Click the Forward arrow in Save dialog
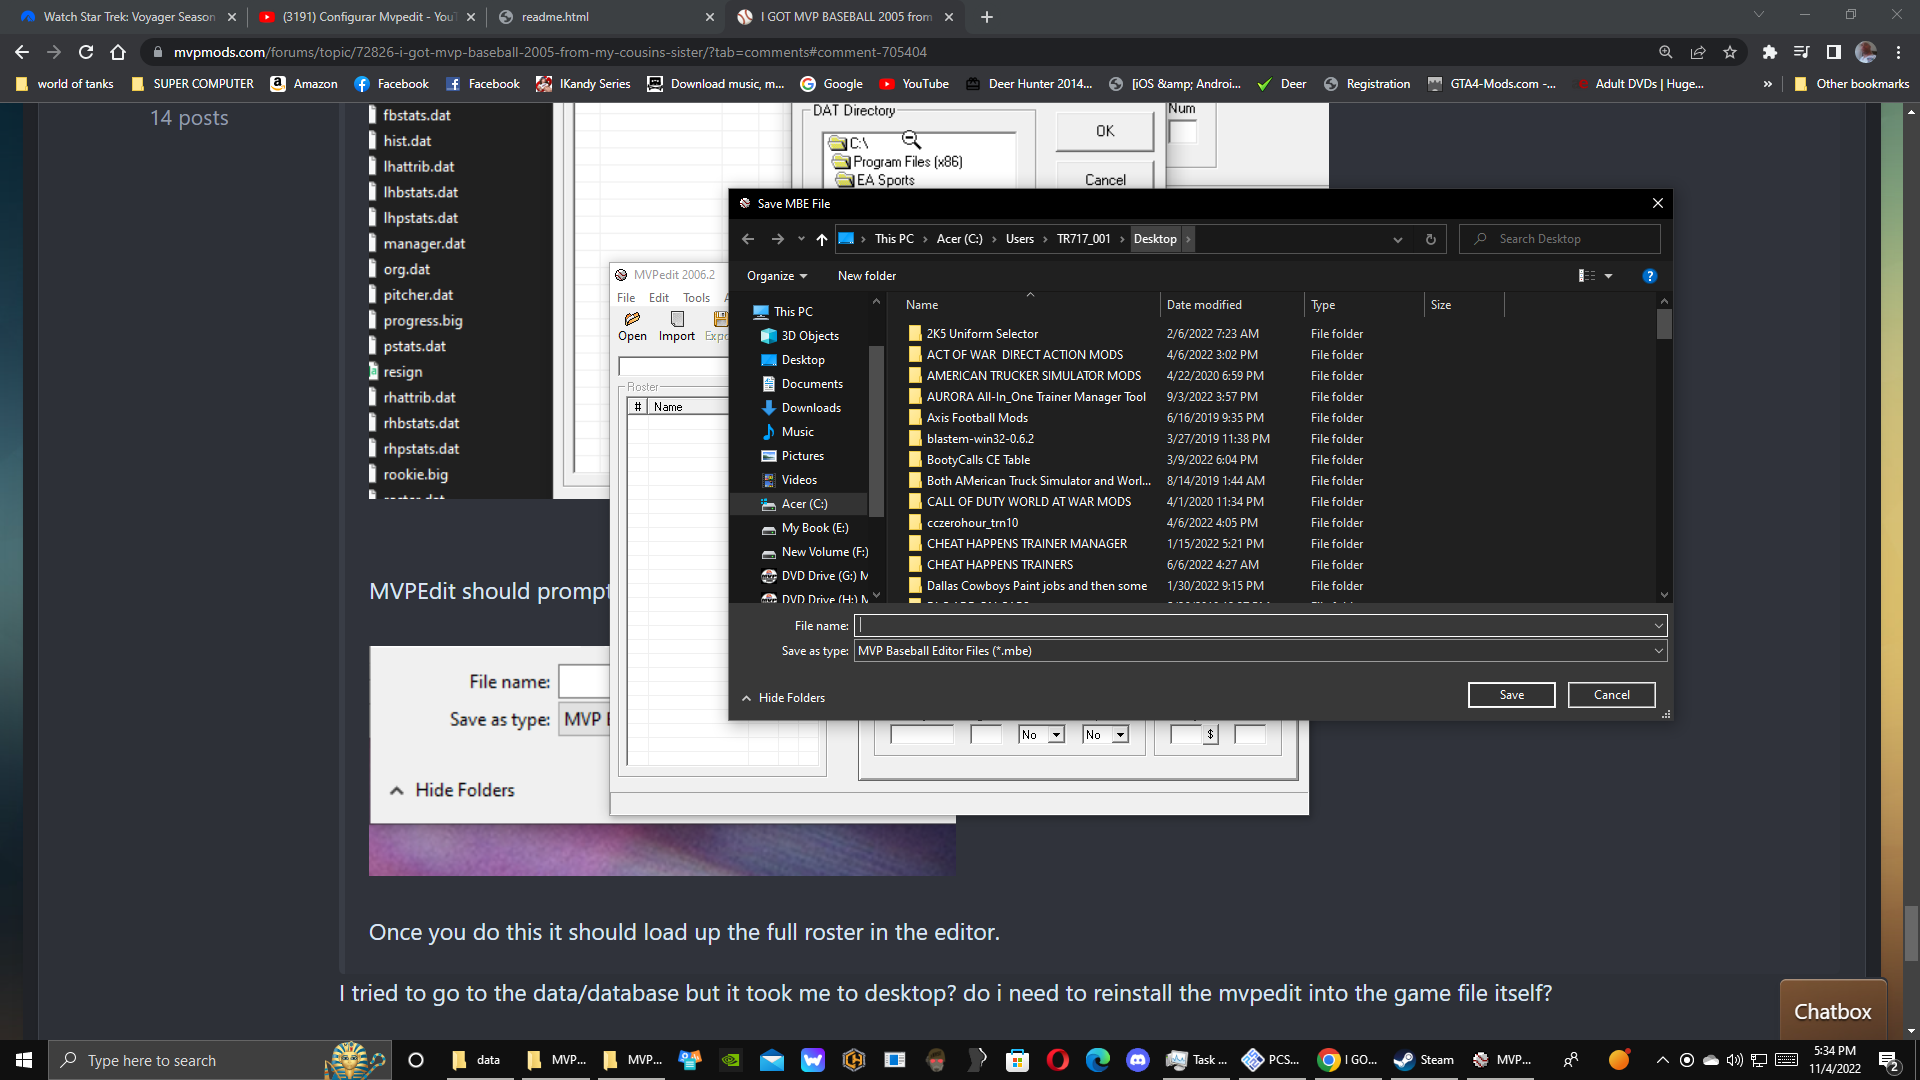Screen dimensions: 1920x1080 777,239
